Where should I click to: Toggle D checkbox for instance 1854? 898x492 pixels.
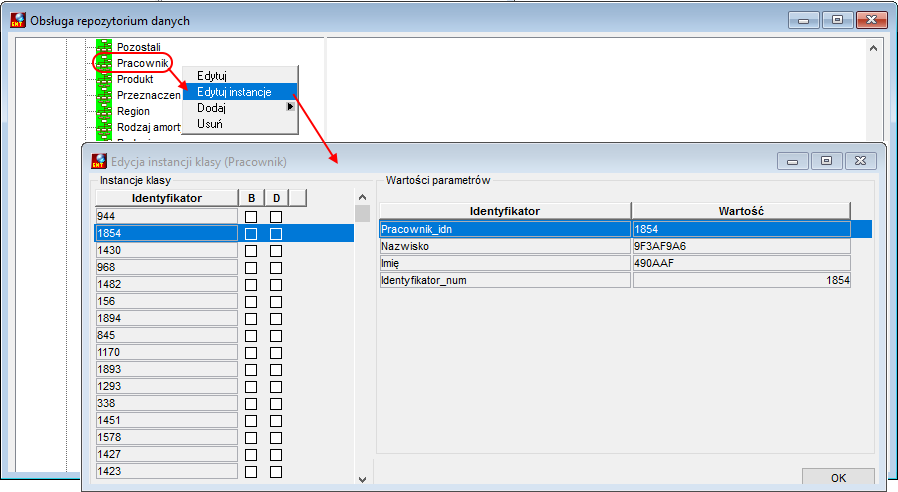276,234
